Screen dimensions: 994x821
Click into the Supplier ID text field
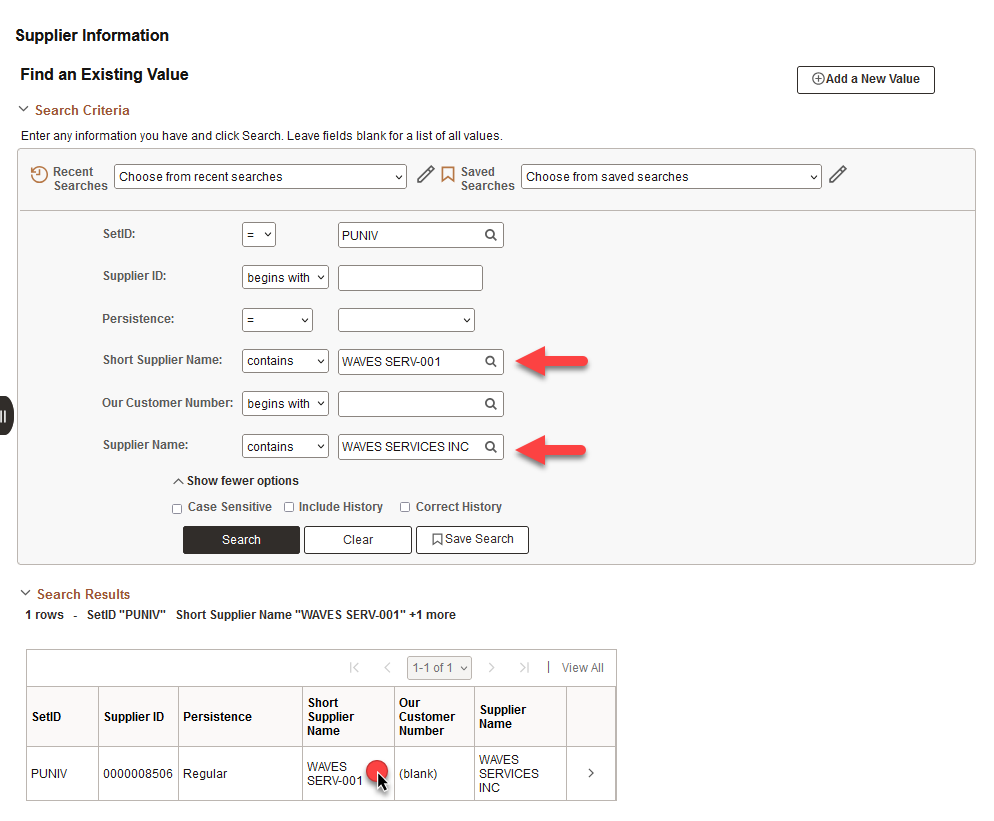pos(410,278)
